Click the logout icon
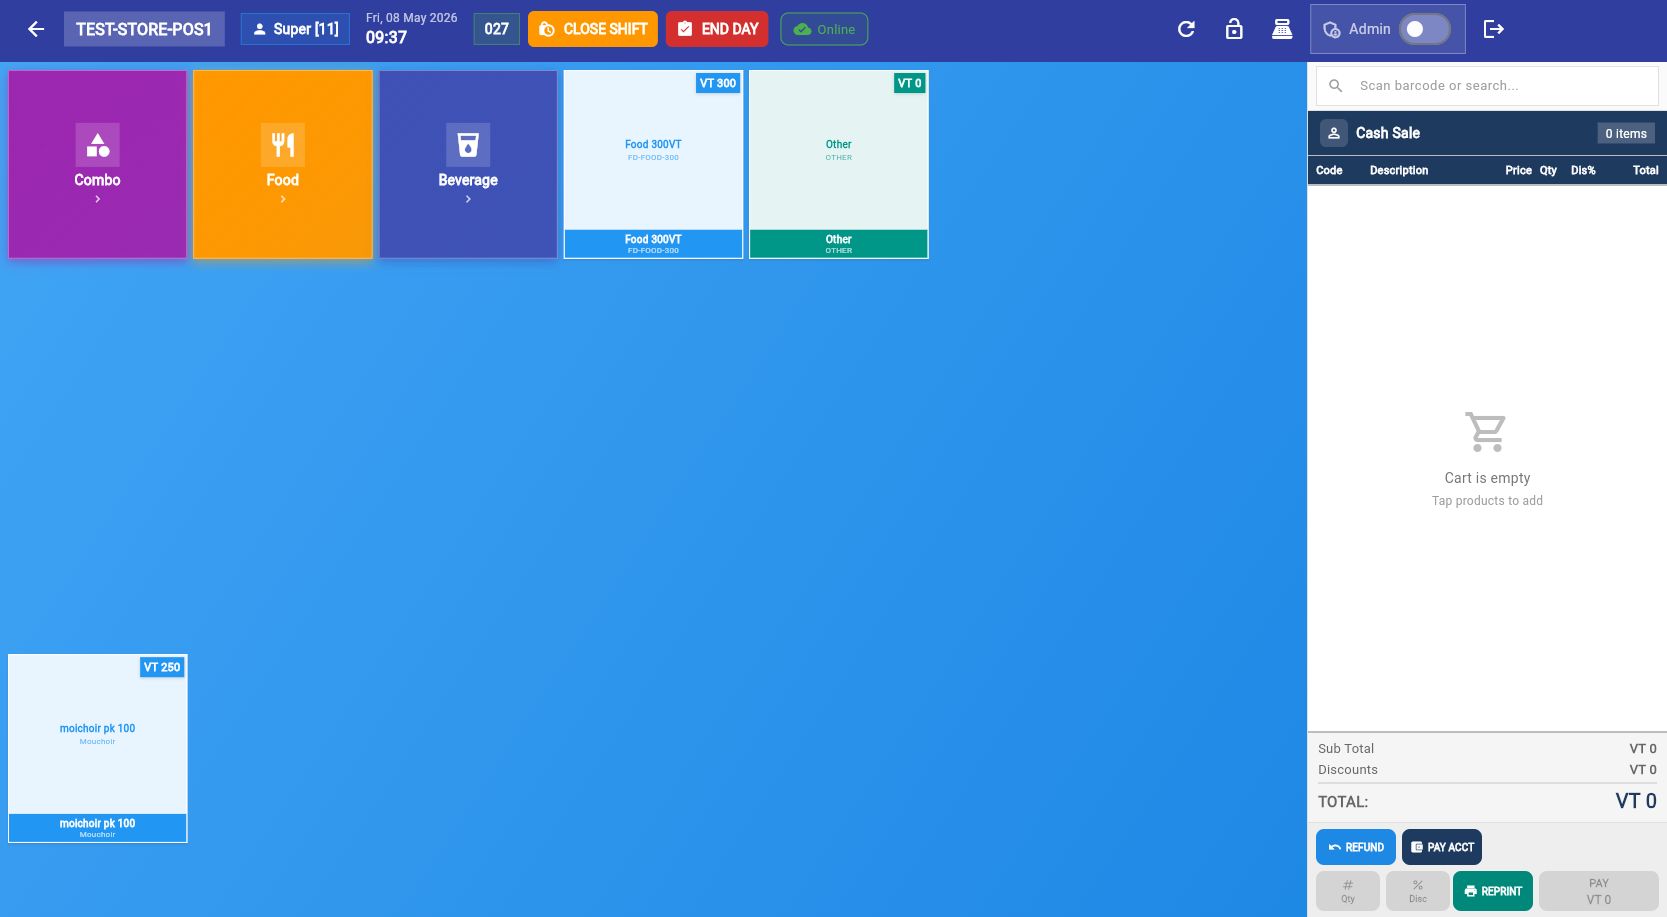Image resolution: width=1667 pixels, height=917 pixels. pos(1494,29)
